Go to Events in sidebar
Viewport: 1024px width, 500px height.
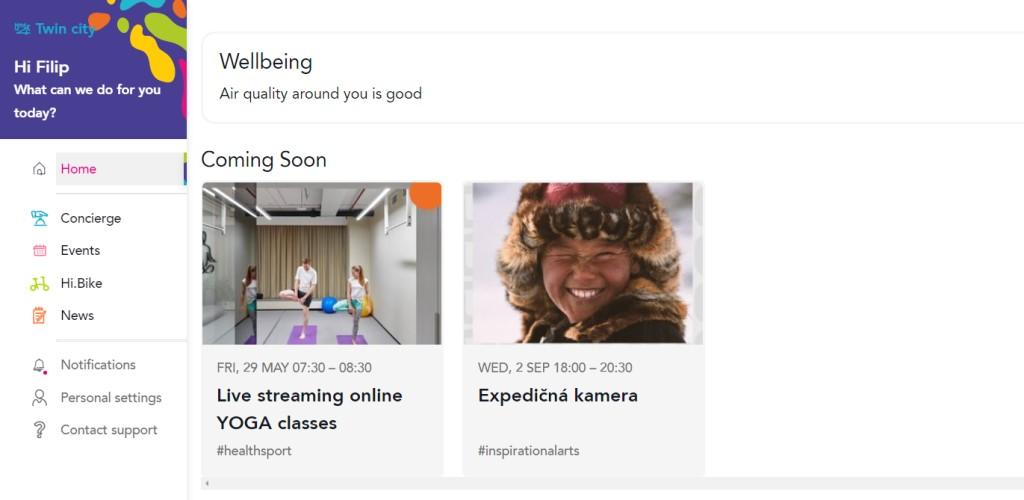point(80,251)
